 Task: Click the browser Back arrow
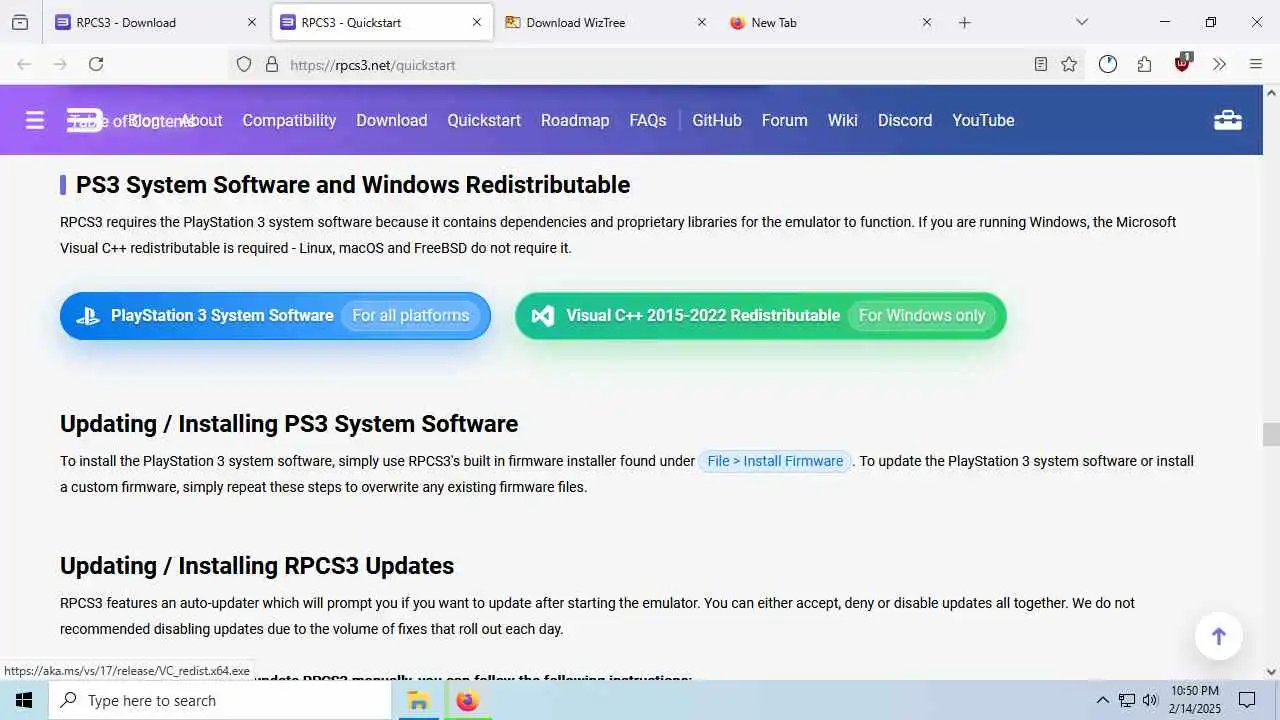click(x=24, y=64)
